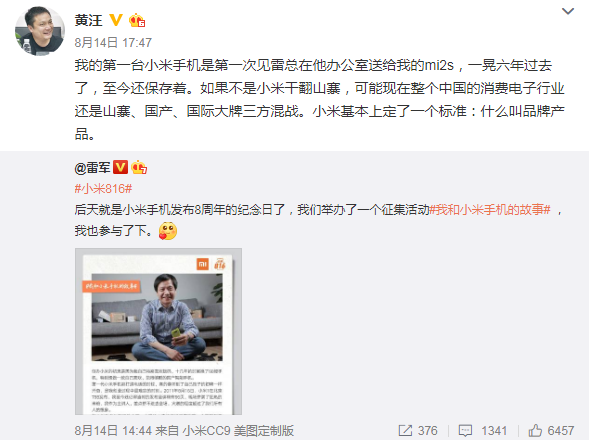Click the yellow verified V badge beside 黄汪
Screen dimensions: 589x440
pyautogui.click(x=116, y=20)
